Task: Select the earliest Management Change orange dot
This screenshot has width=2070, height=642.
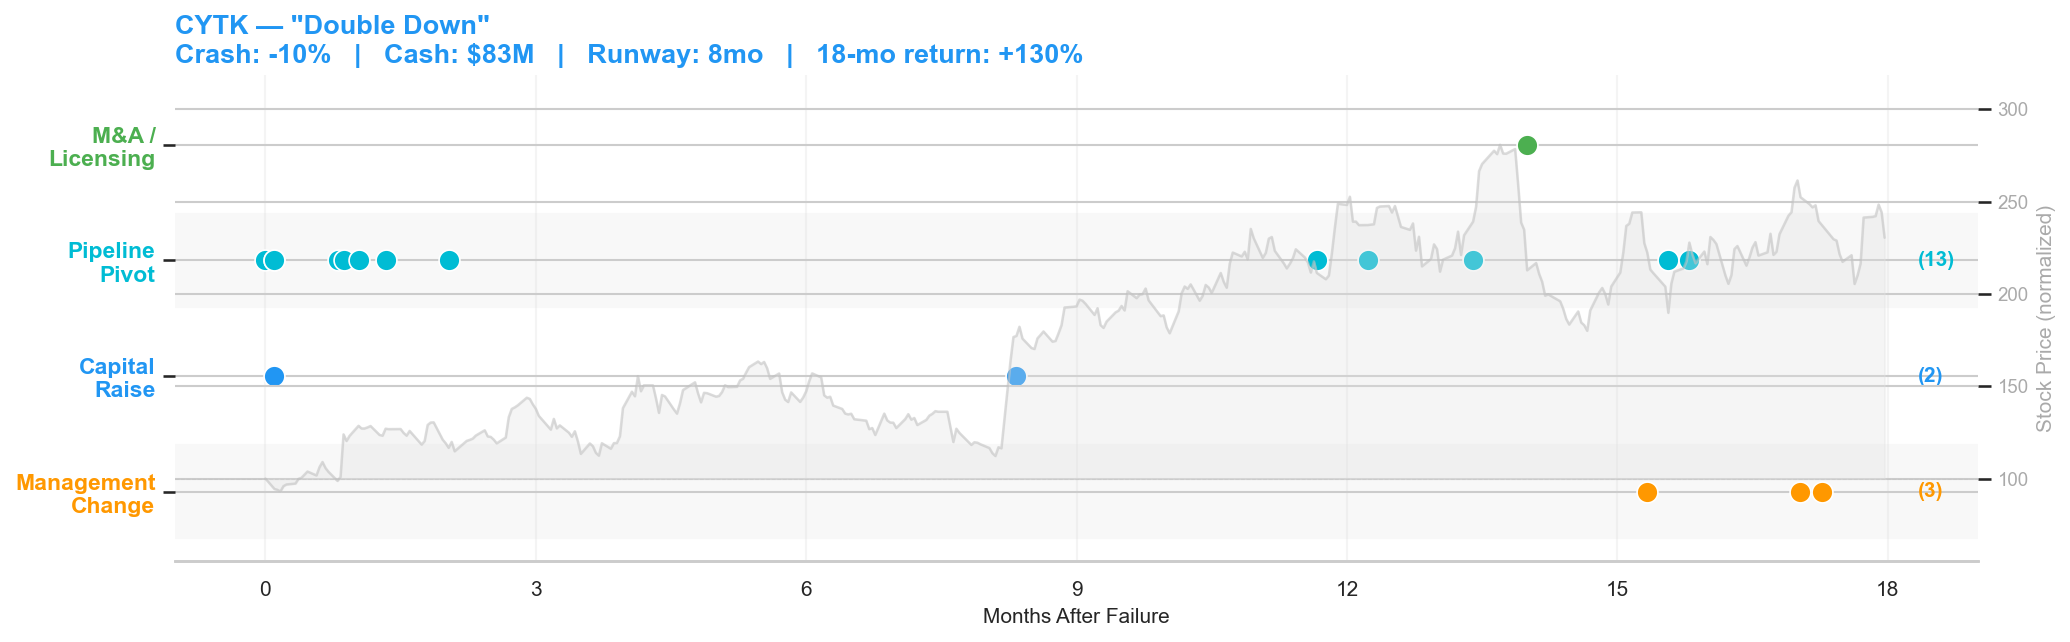Action: pyautogui.click(x=1647, y=492)
